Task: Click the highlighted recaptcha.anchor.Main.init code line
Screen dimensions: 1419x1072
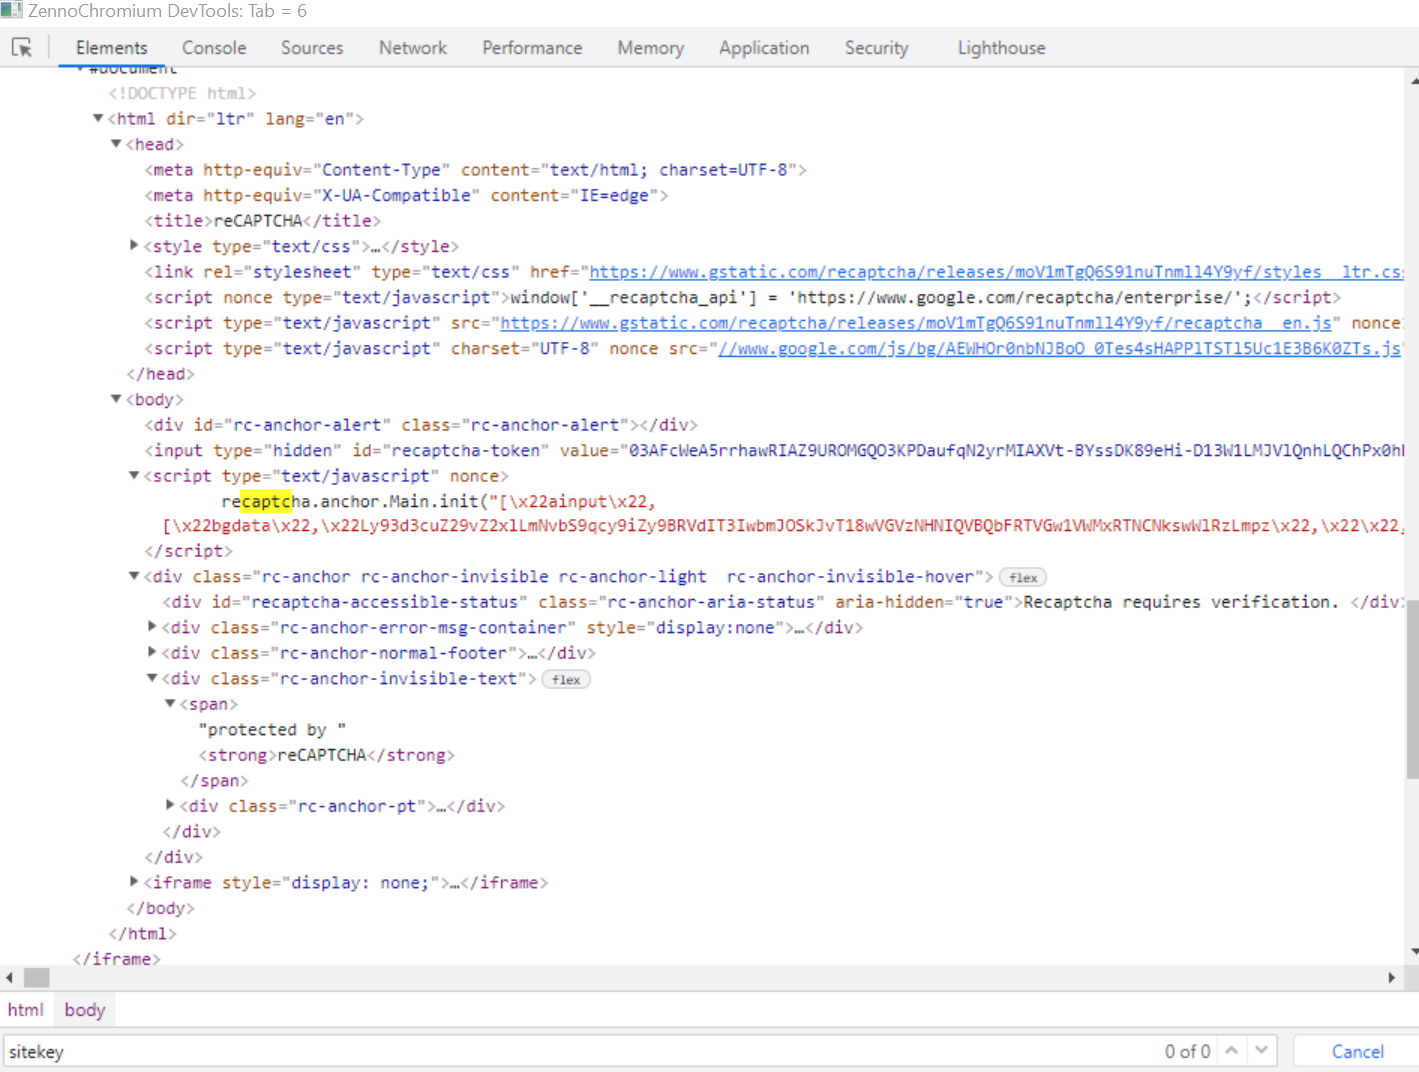Action: click(x=439, y=501)
